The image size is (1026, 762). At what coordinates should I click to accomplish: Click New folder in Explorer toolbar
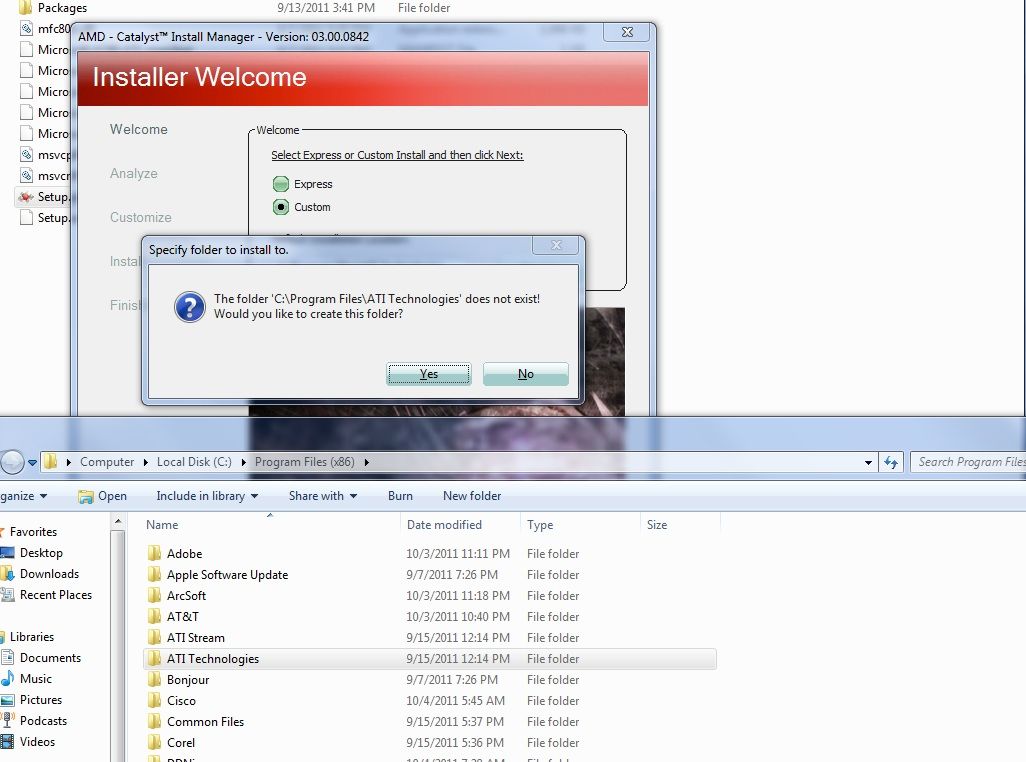472,496
